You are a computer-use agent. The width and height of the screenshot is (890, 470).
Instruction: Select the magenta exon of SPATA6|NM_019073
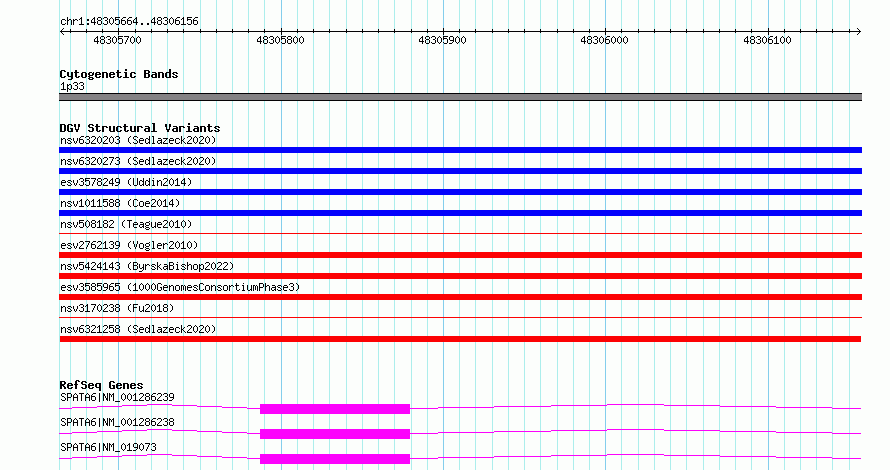[x=335, y=459]
